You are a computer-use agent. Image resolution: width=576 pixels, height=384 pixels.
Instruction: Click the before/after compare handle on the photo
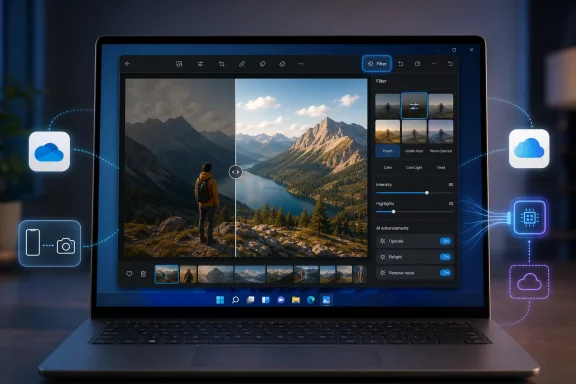point(235,172)
